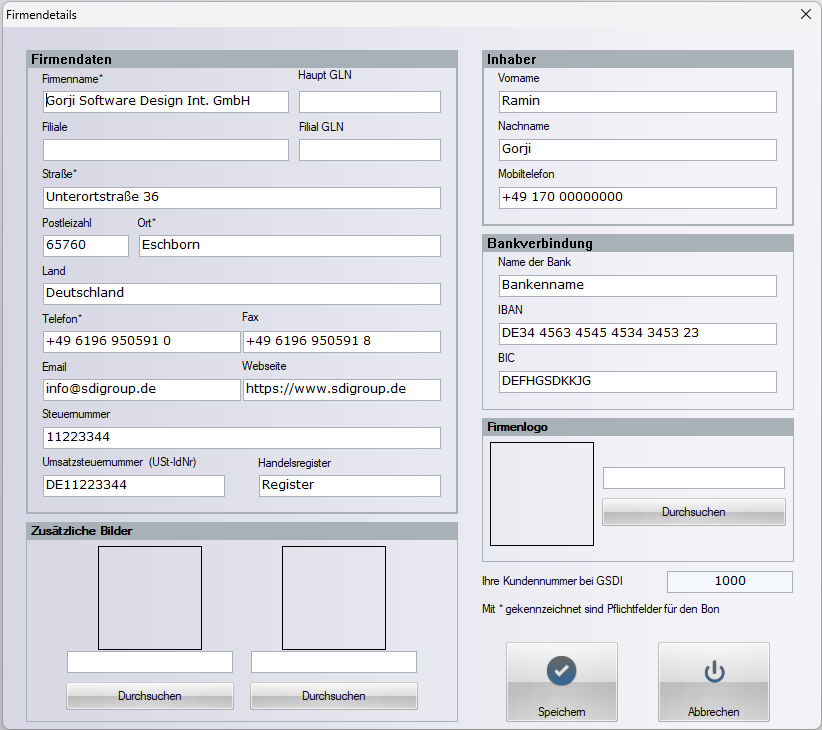Click the Zusätzliche Bilder section header
The image size is (822, 730).
pos(242,531)
